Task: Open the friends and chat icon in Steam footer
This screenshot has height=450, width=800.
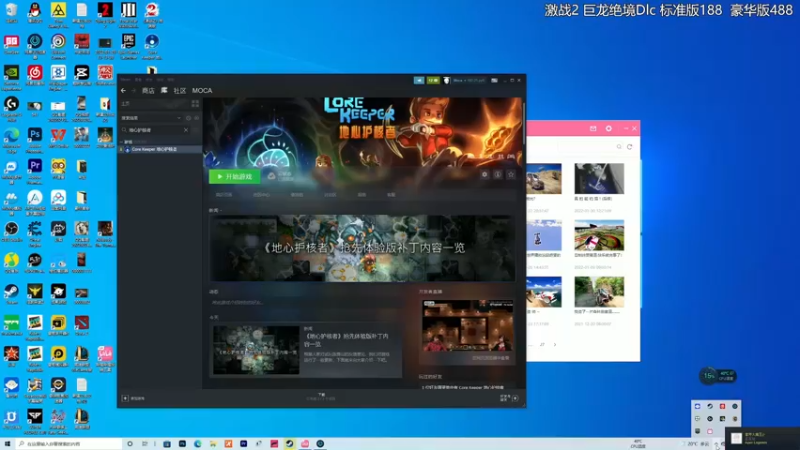Action: point(515,398)
